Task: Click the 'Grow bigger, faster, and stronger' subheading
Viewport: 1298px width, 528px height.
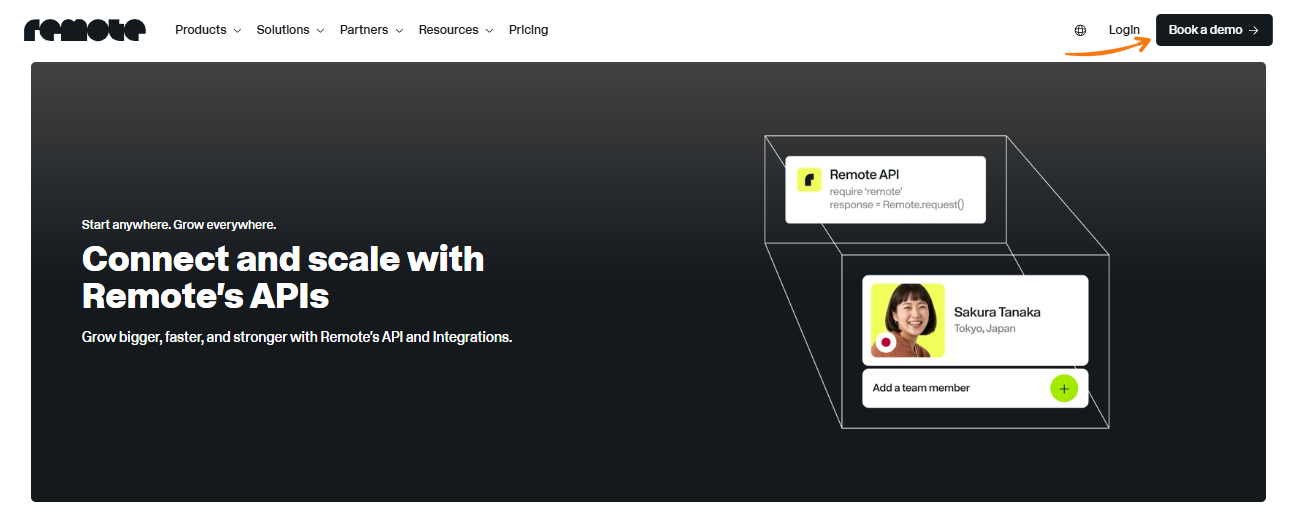Action: [297, 337]
